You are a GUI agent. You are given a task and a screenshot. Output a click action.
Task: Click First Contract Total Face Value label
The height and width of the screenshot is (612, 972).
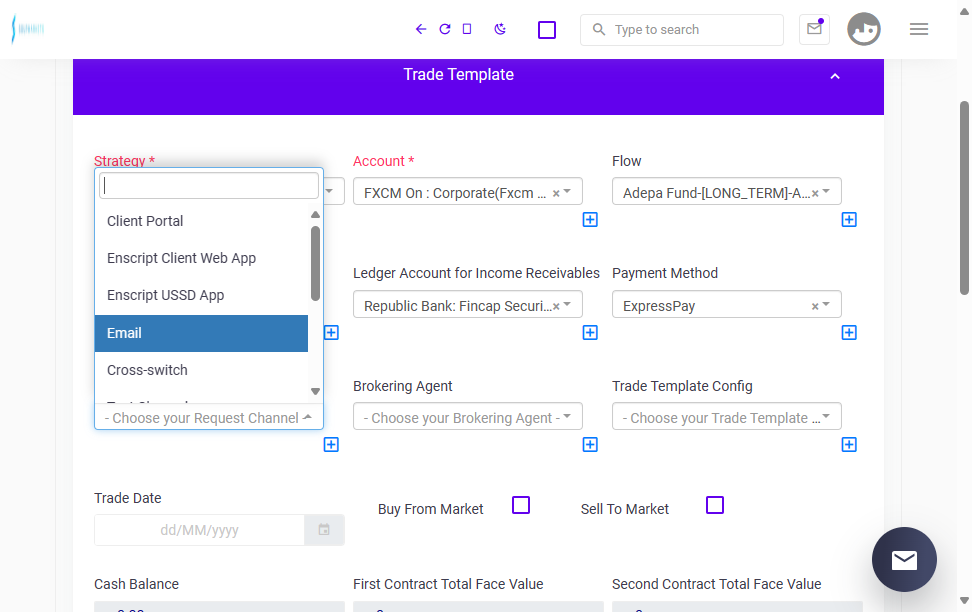448,584
